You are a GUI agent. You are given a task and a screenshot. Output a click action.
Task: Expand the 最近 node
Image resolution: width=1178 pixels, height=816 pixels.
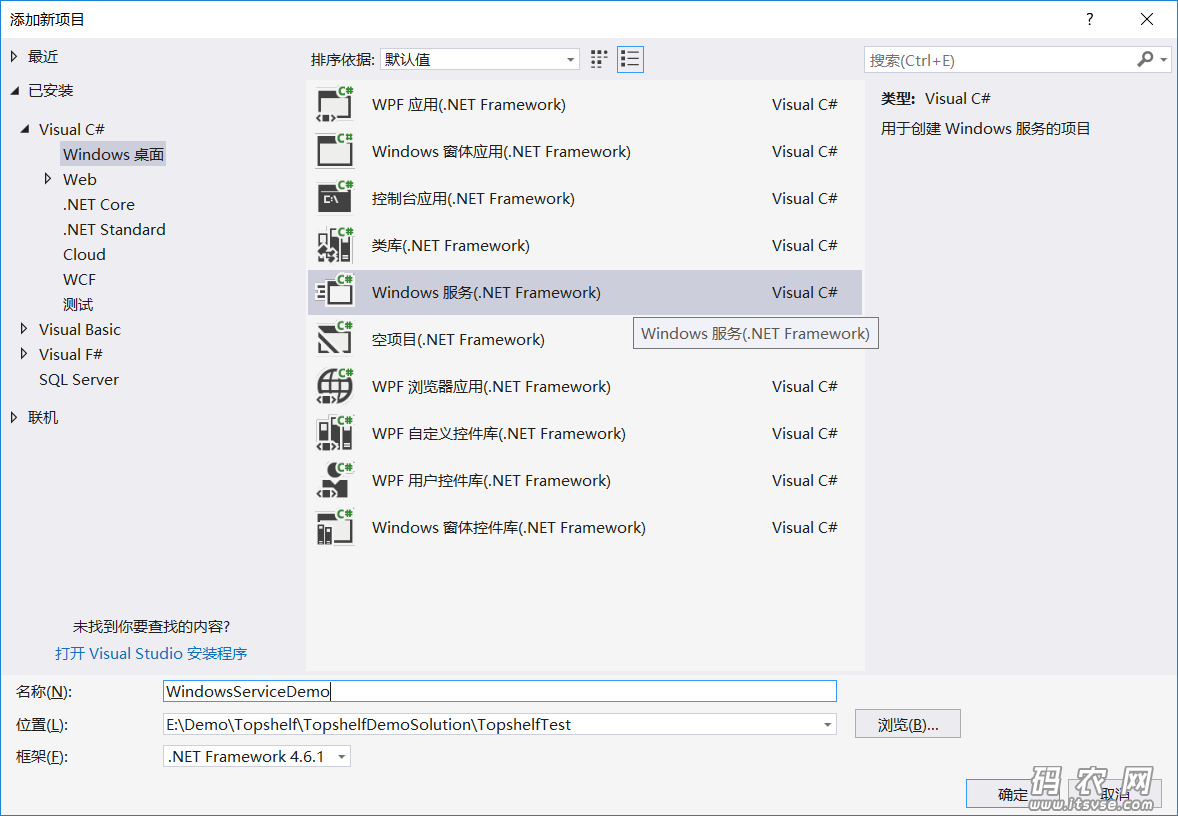(x=14, y=56)
